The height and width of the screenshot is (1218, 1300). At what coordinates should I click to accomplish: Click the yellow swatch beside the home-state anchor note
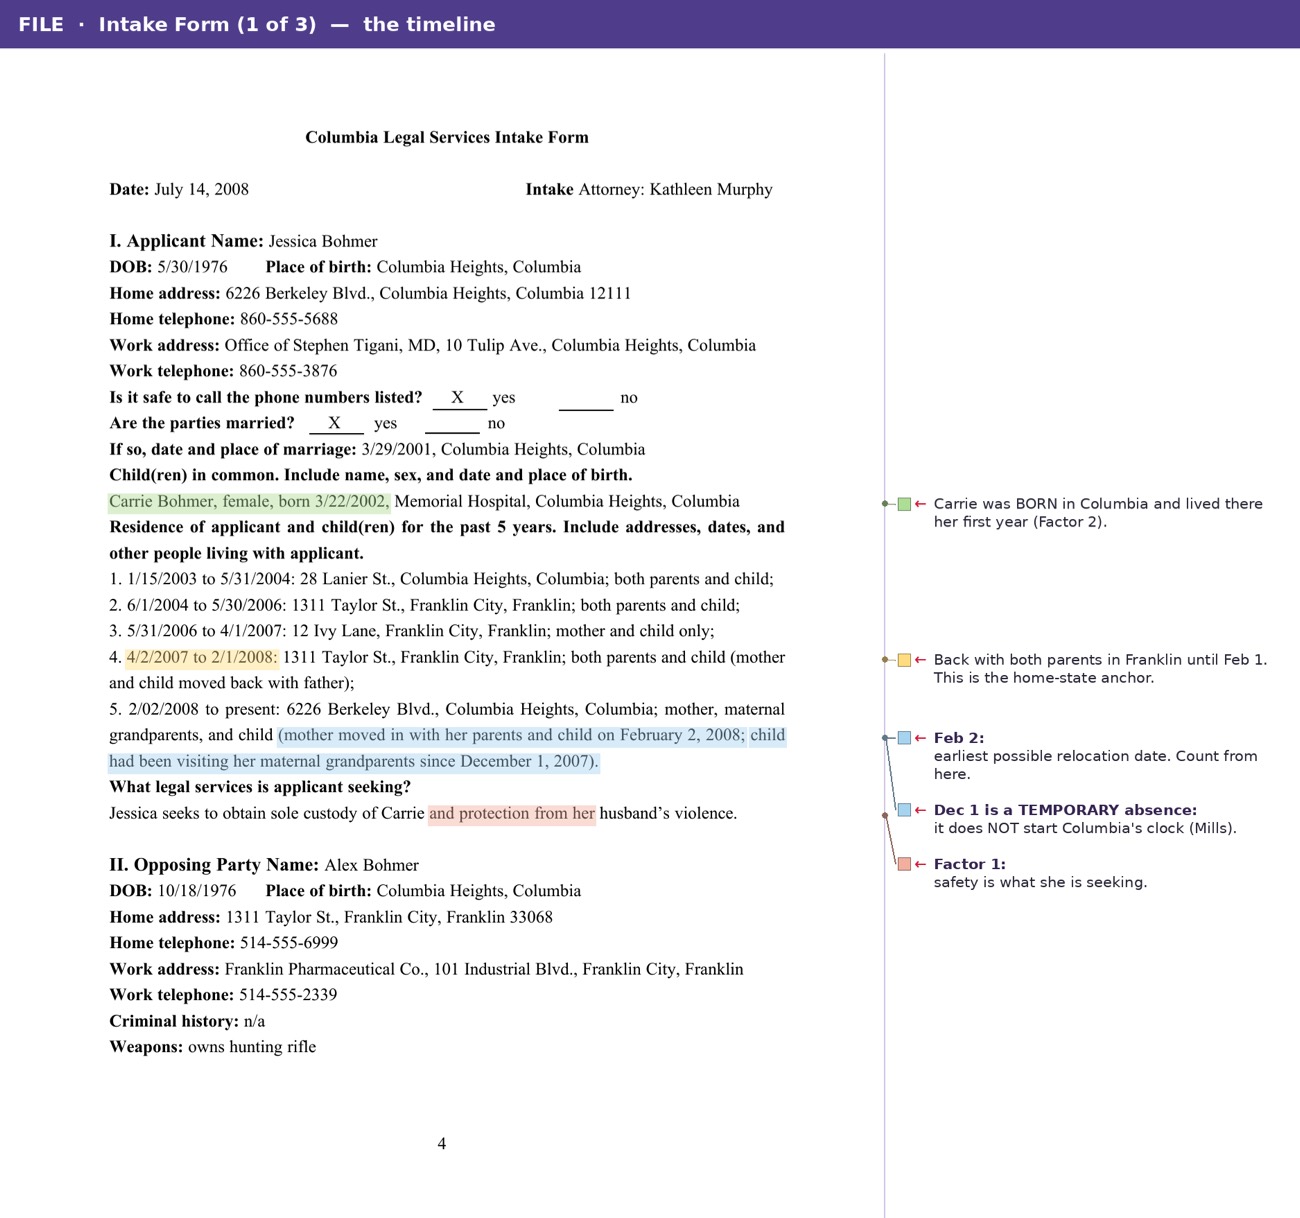click(904, 660)
